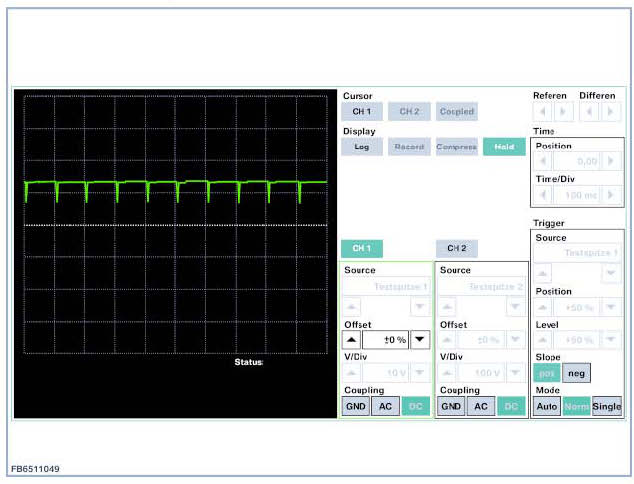
Task: Switch to the CH 1 channel tab
Action: pos(361,247)
